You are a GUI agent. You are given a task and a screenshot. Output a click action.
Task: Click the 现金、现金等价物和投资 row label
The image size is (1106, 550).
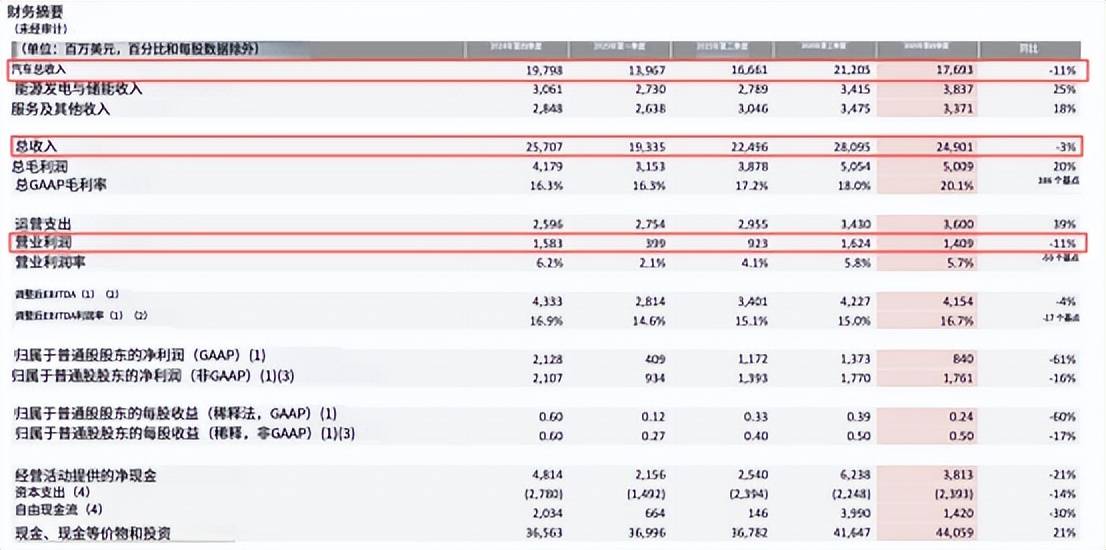[x=92, y=533]
